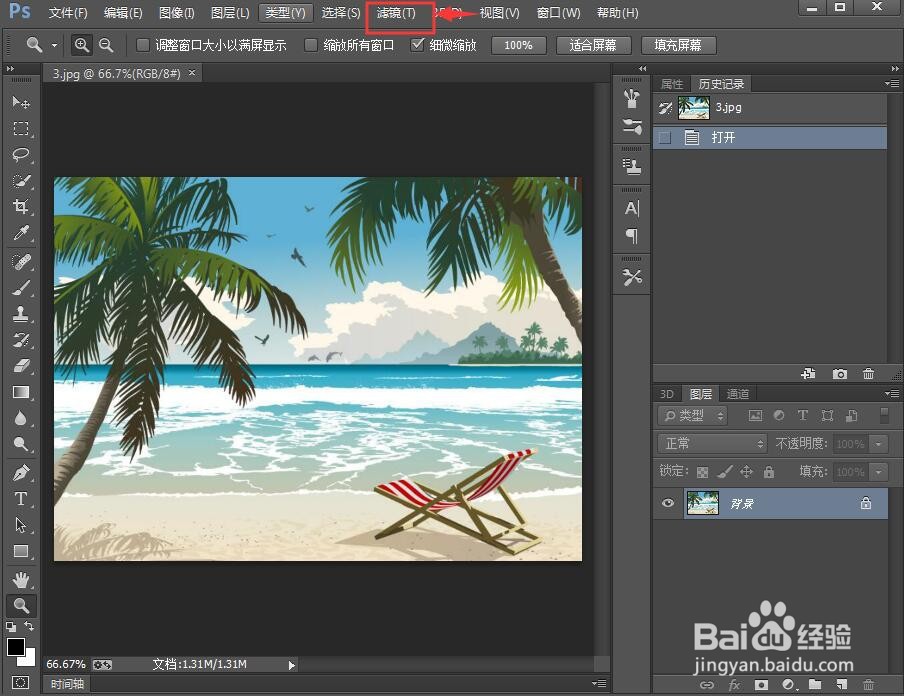Hide the Background layer eye icon
The image size is (904, 696).
[668, 503]
